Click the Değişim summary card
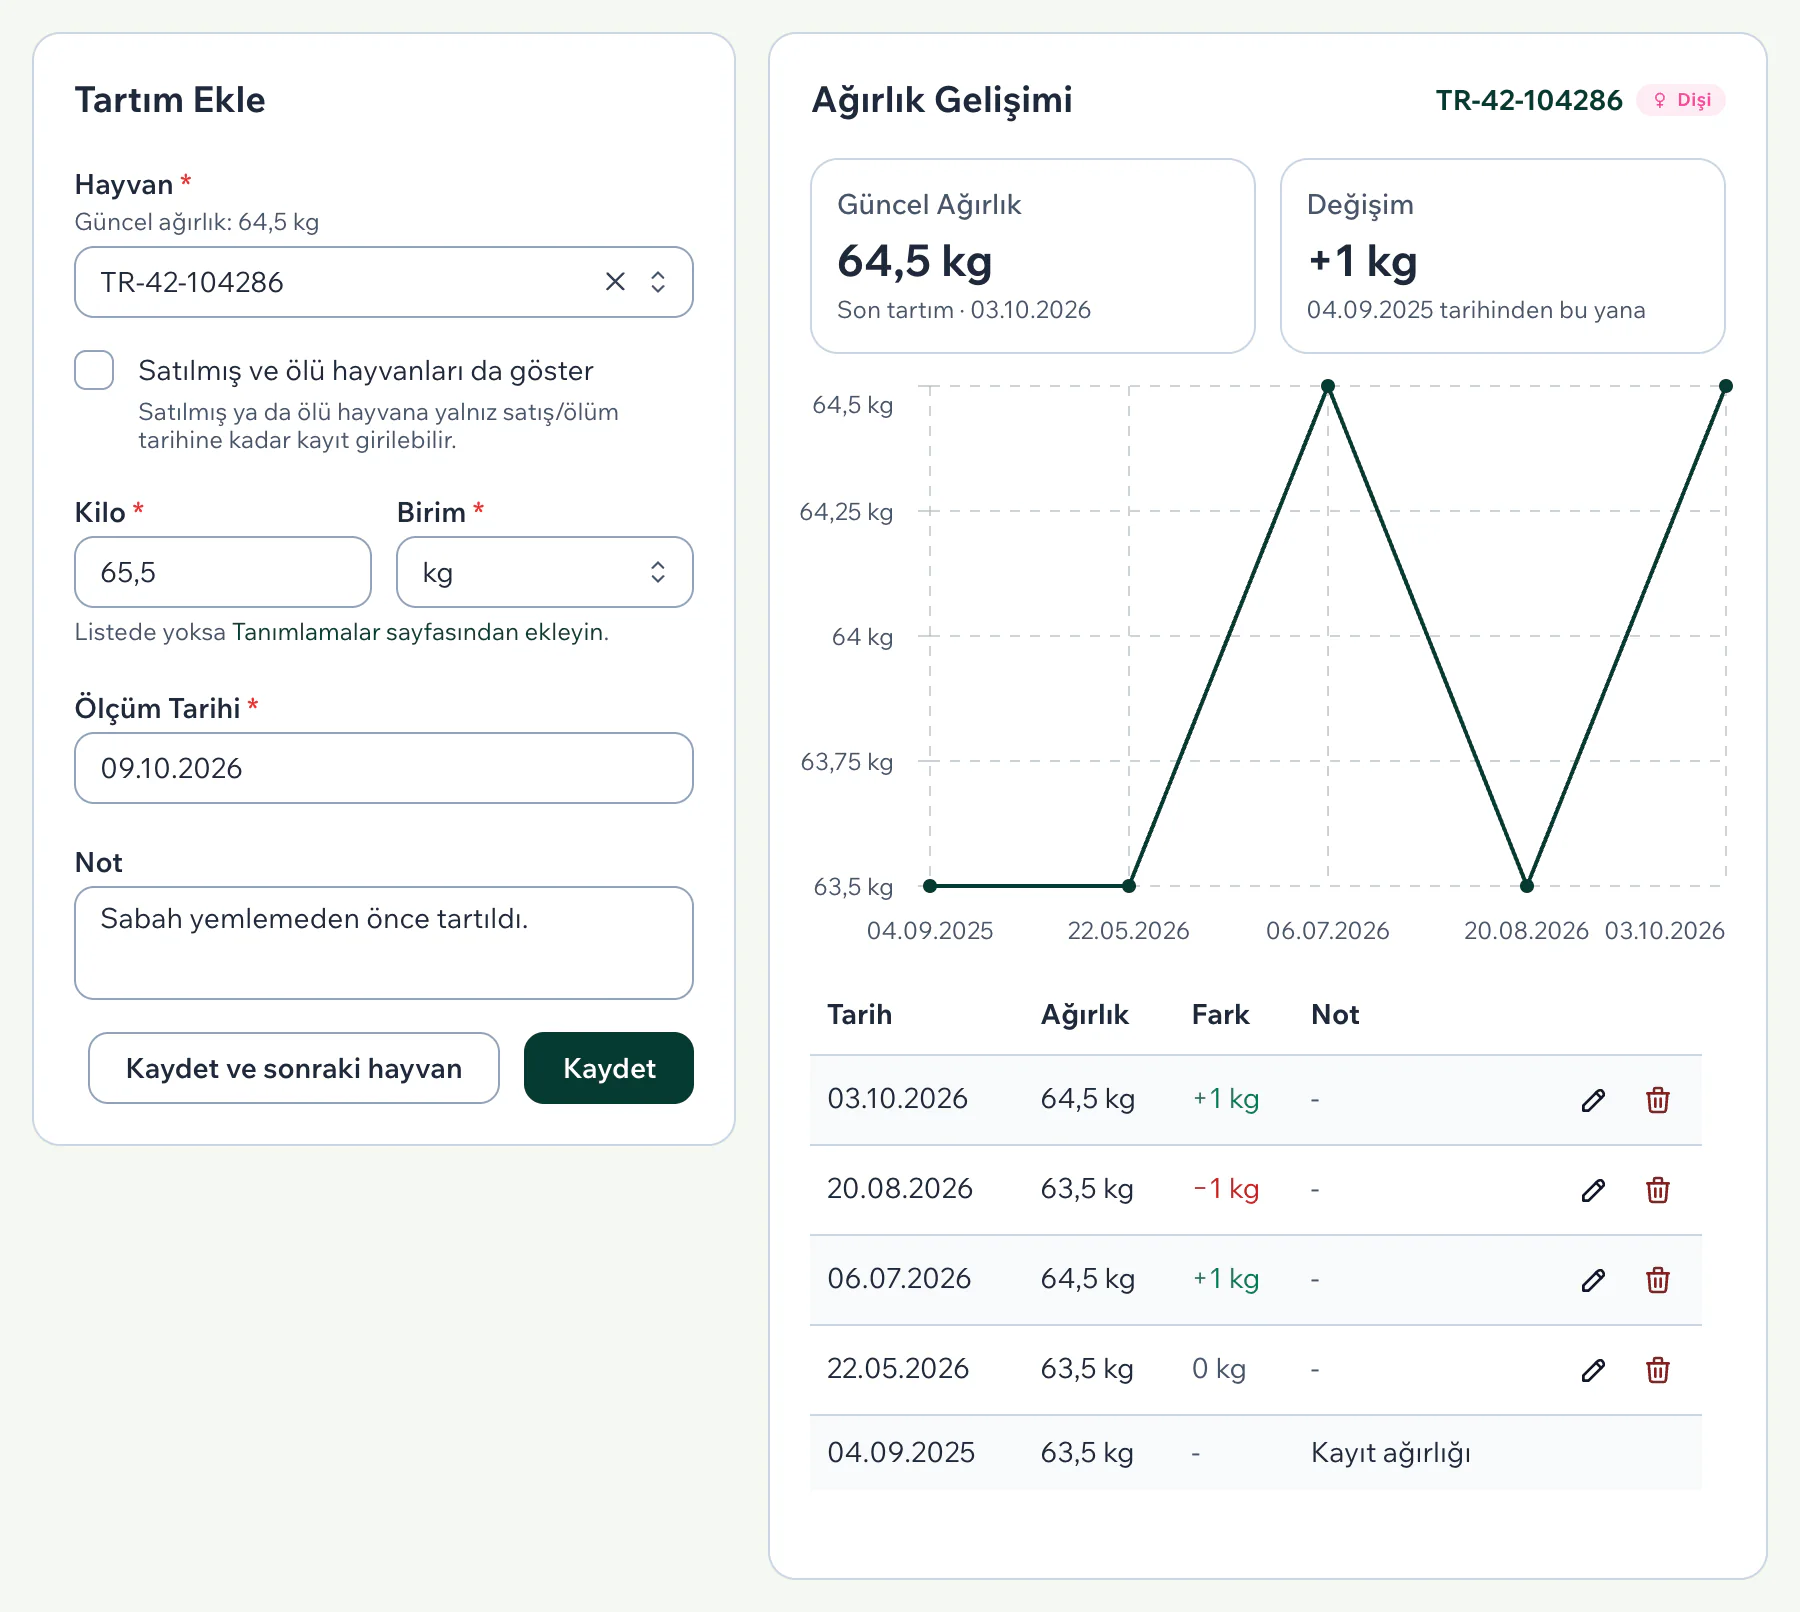Viewport: 1800px width, 1612px height. (1503, 256)
